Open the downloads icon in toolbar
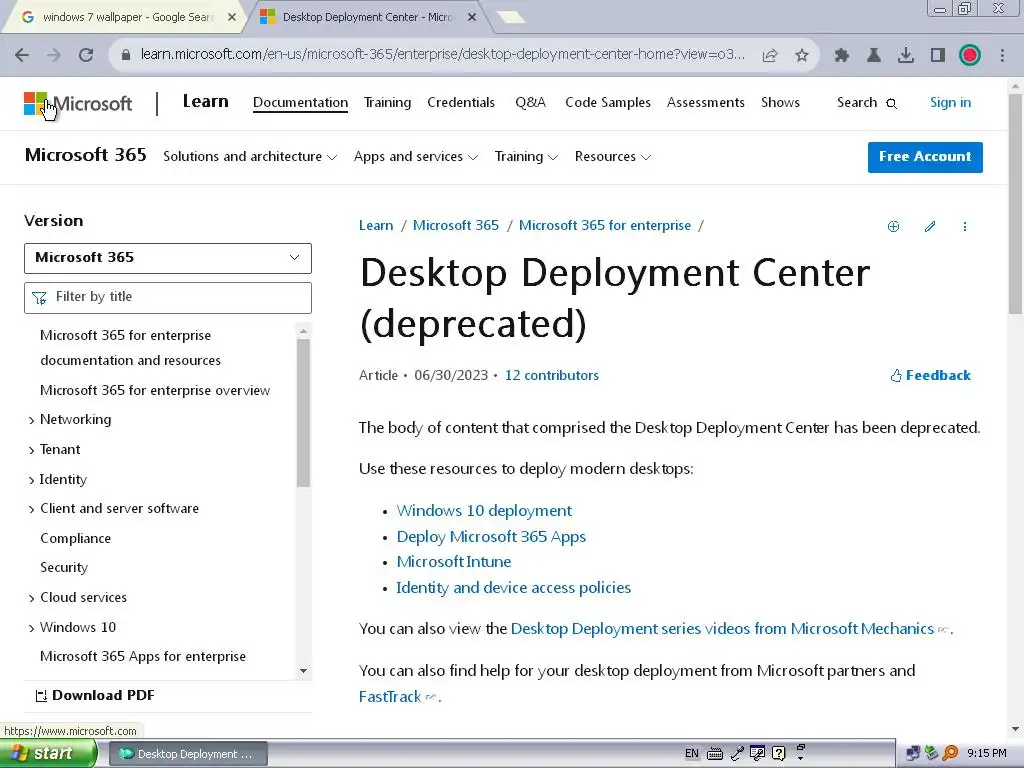This screenshot has width=1024, height=768. 906,55
